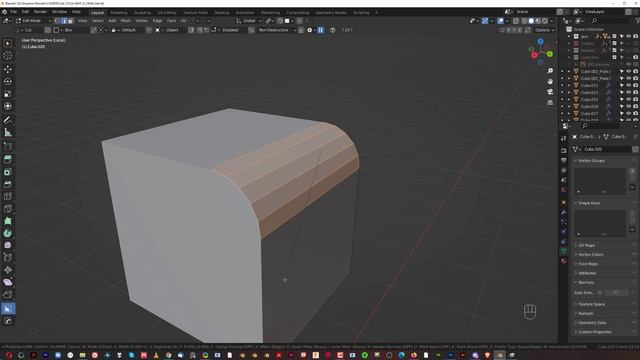Screen dimensions: 640x360
Task: Select the Shrink/Fatten tool
Action: tap(8, 270)
